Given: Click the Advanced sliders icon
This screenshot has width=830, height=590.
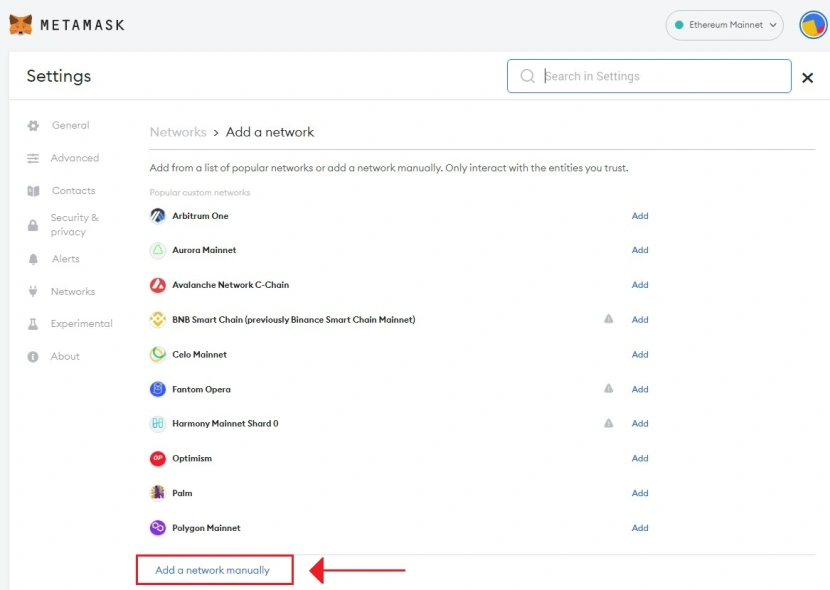Looking at the screenshot, I should (33, 158).
